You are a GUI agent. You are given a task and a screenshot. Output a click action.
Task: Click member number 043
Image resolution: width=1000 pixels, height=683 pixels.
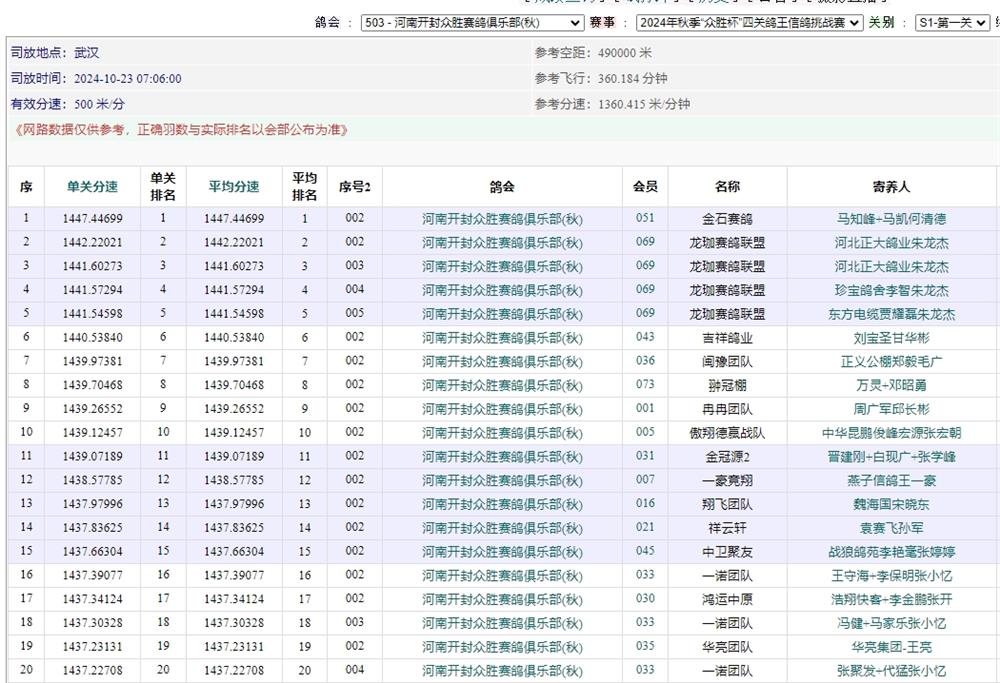pyautogui.click(x=645, y=337)
